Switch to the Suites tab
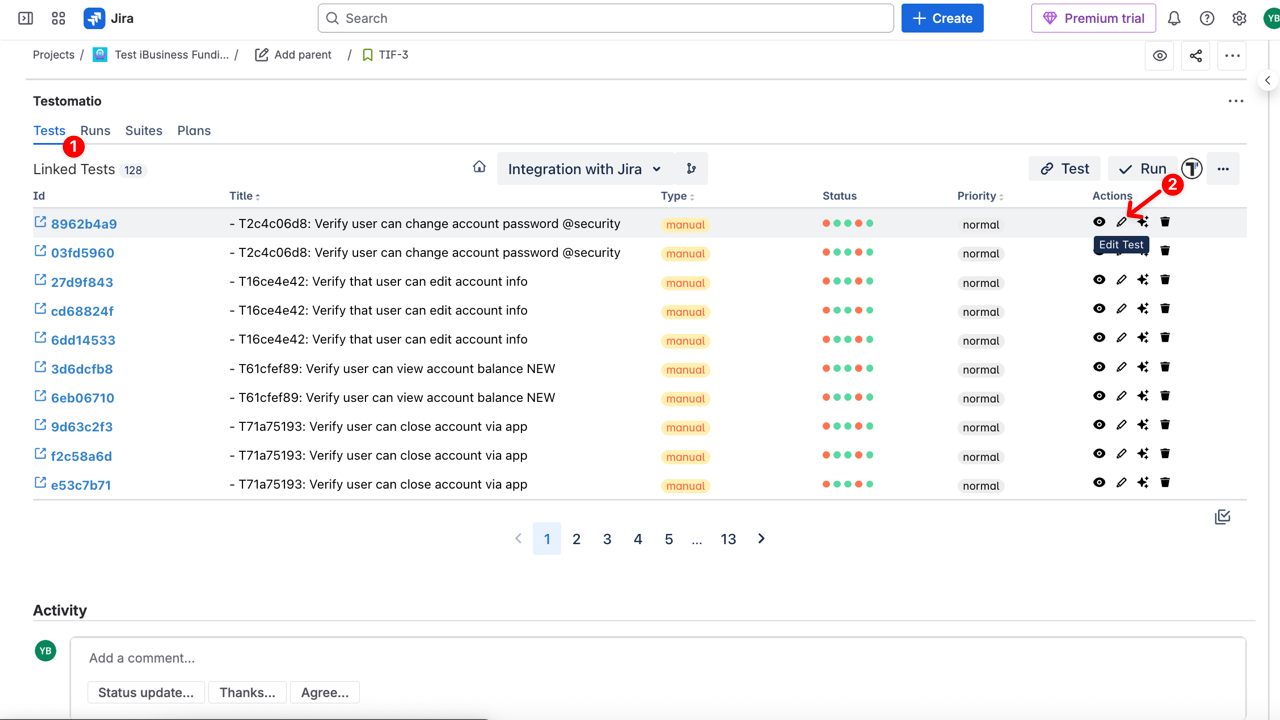The image size is (1280, 720). (x=143, y=131)
